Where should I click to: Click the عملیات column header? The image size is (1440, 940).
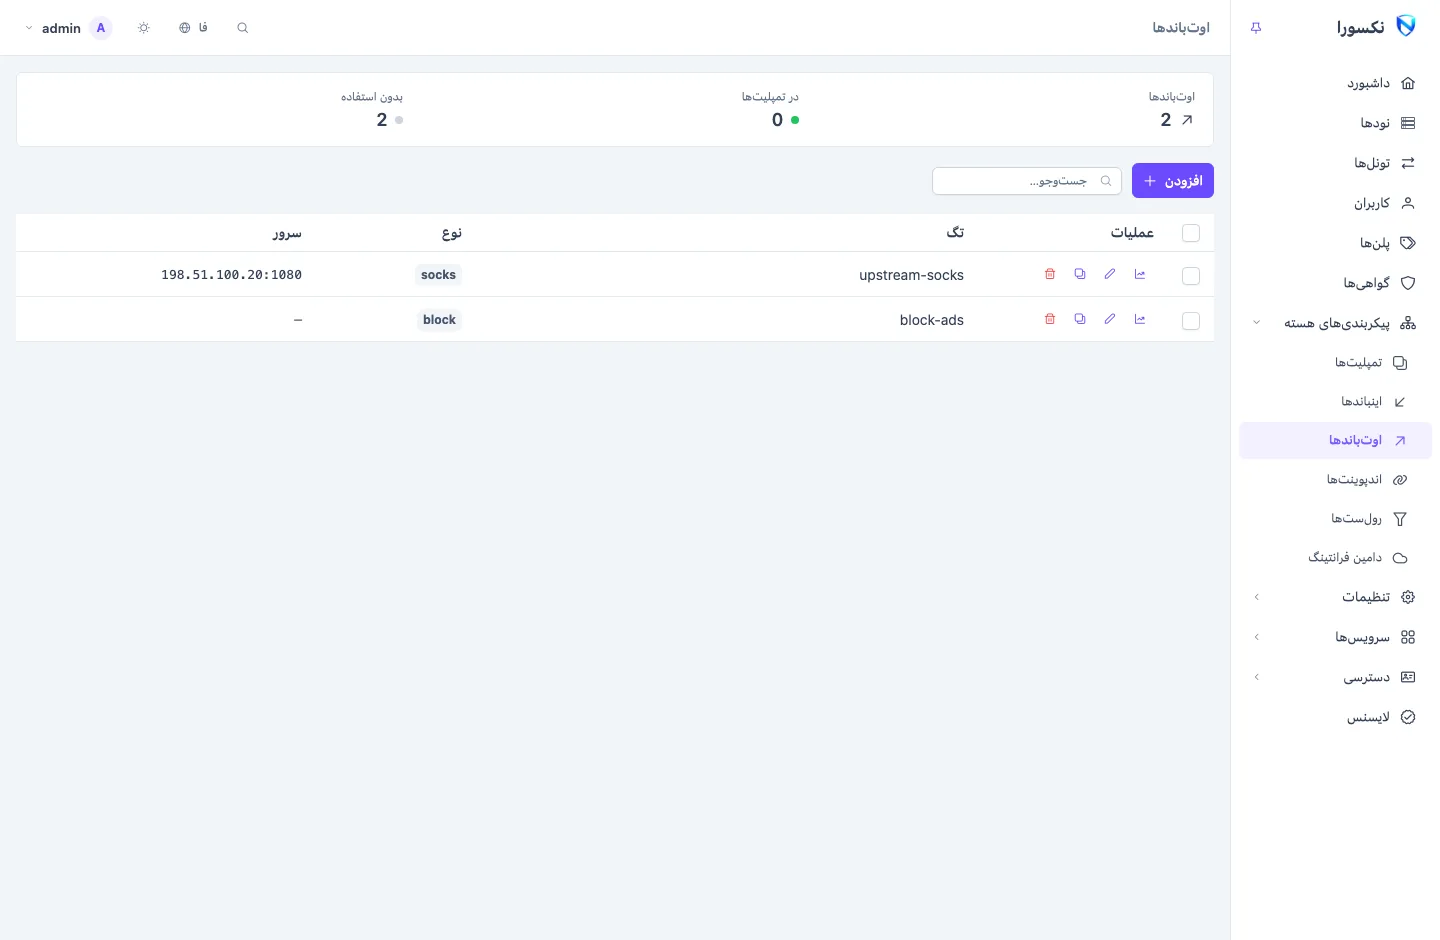1132,232
